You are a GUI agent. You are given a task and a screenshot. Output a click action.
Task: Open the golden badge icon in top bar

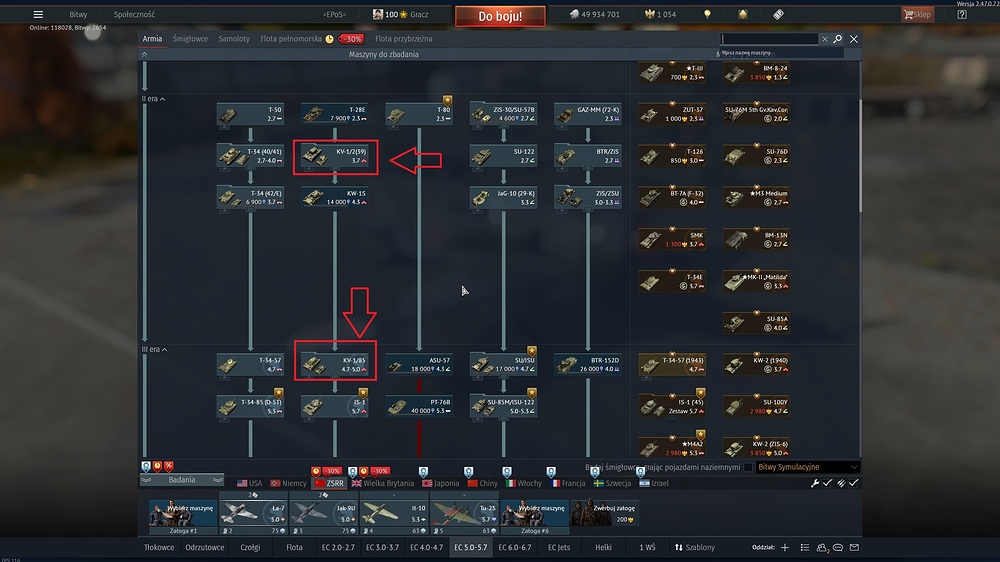743,14
